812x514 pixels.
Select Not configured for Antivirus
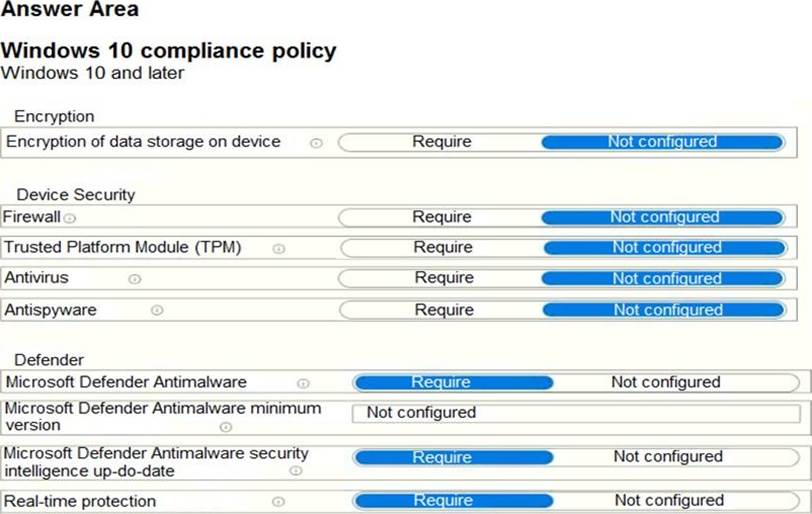point(666,278)
